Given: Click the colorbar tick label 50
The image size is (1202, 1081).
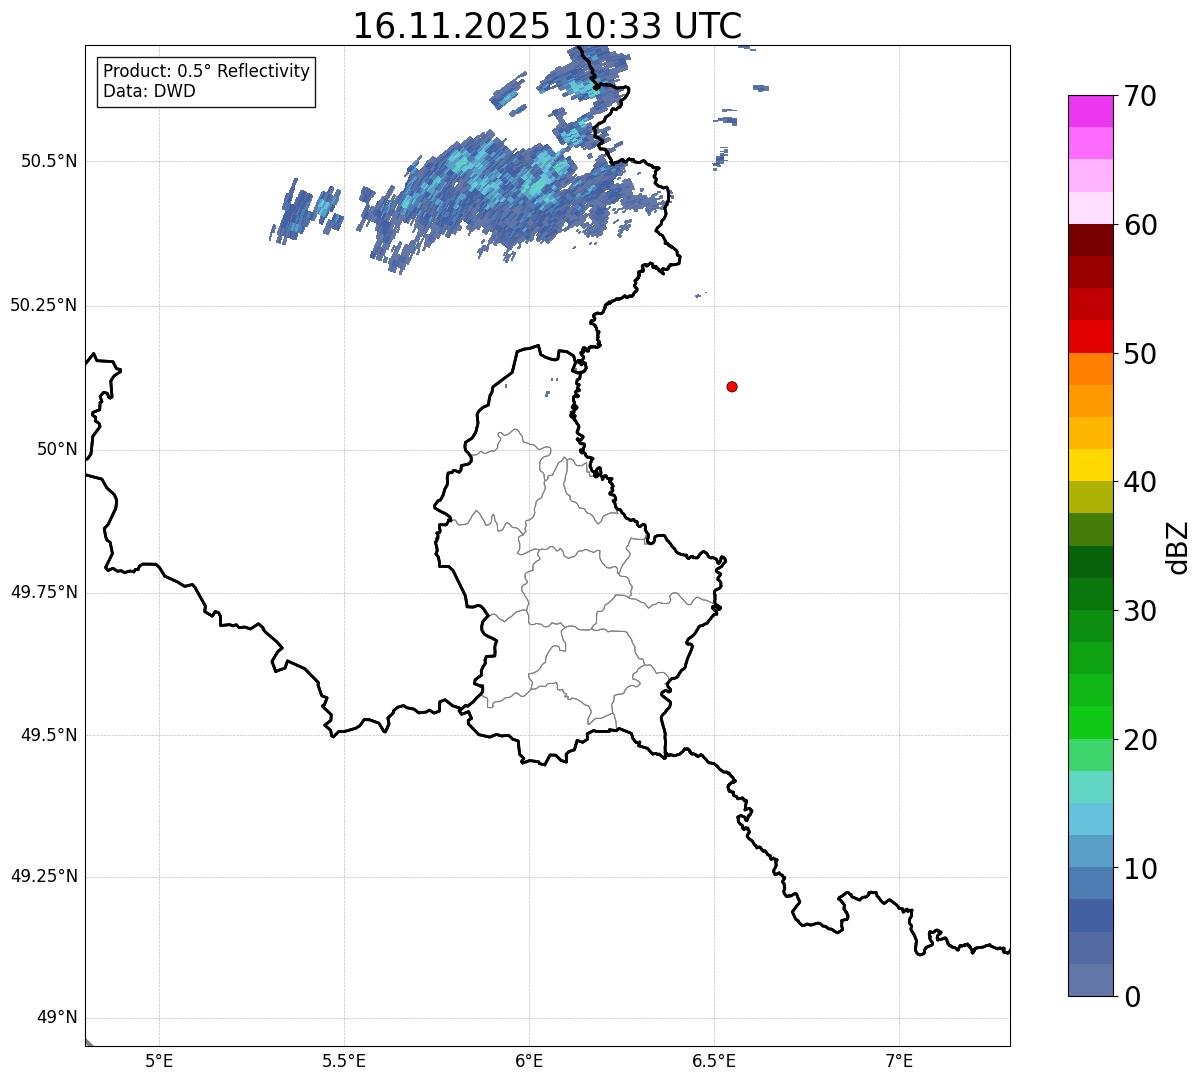Looking at the screenshot, I should tap(1140, 354).
